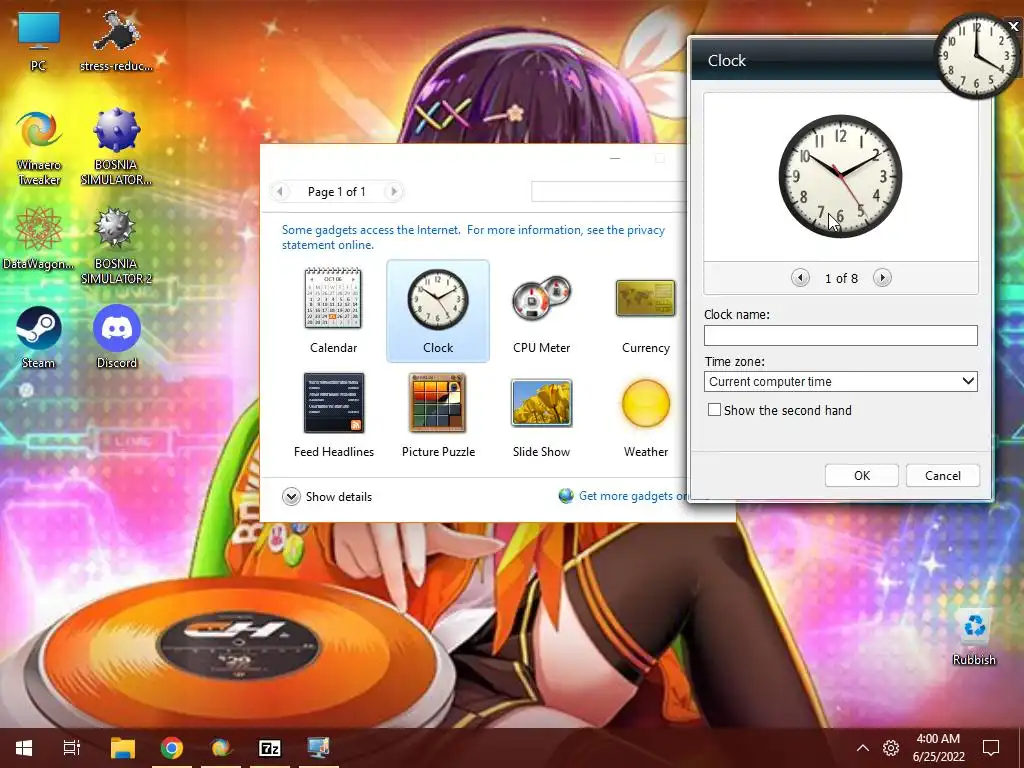Image resolution: width=1024 pixels, height=768 pixels.
Task: Open stress-reduc desktop shortcut
Action: [116, 41]
